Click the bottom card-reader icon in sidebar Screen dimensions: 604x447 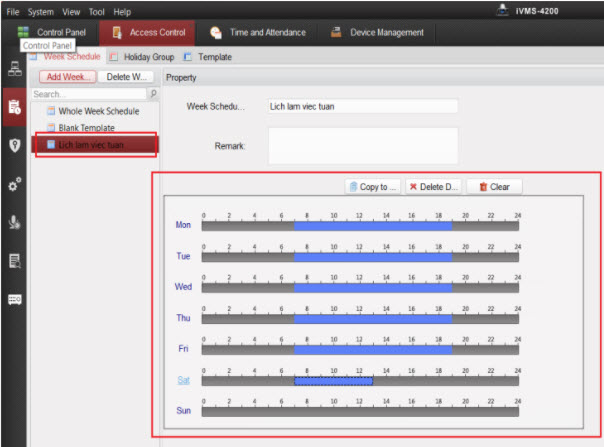tap(15, 299)
